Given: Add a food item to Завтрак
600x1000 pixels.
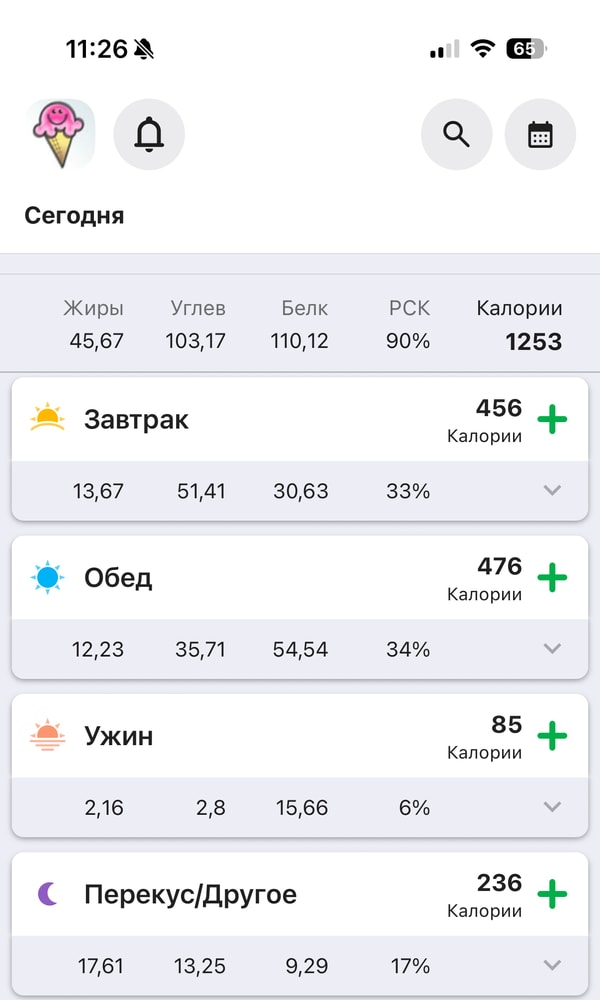Looking at the screenshot, I should 553,420.
